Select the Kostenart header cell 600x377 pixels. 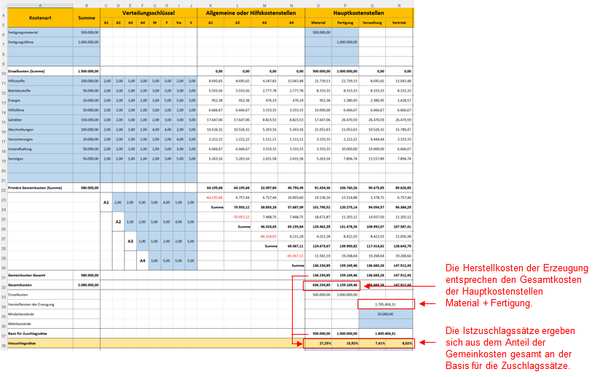click(x=40, y=18)
